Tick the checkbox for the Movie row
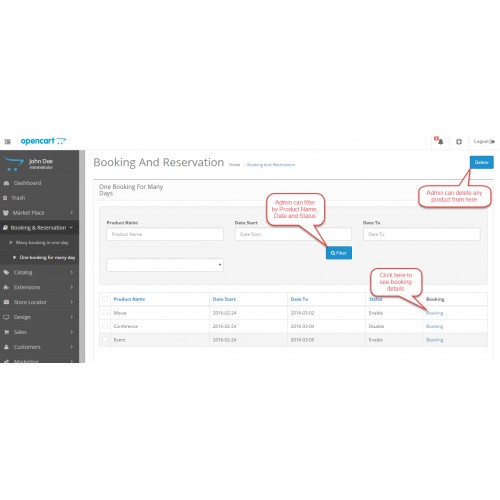 click(105, 313)
